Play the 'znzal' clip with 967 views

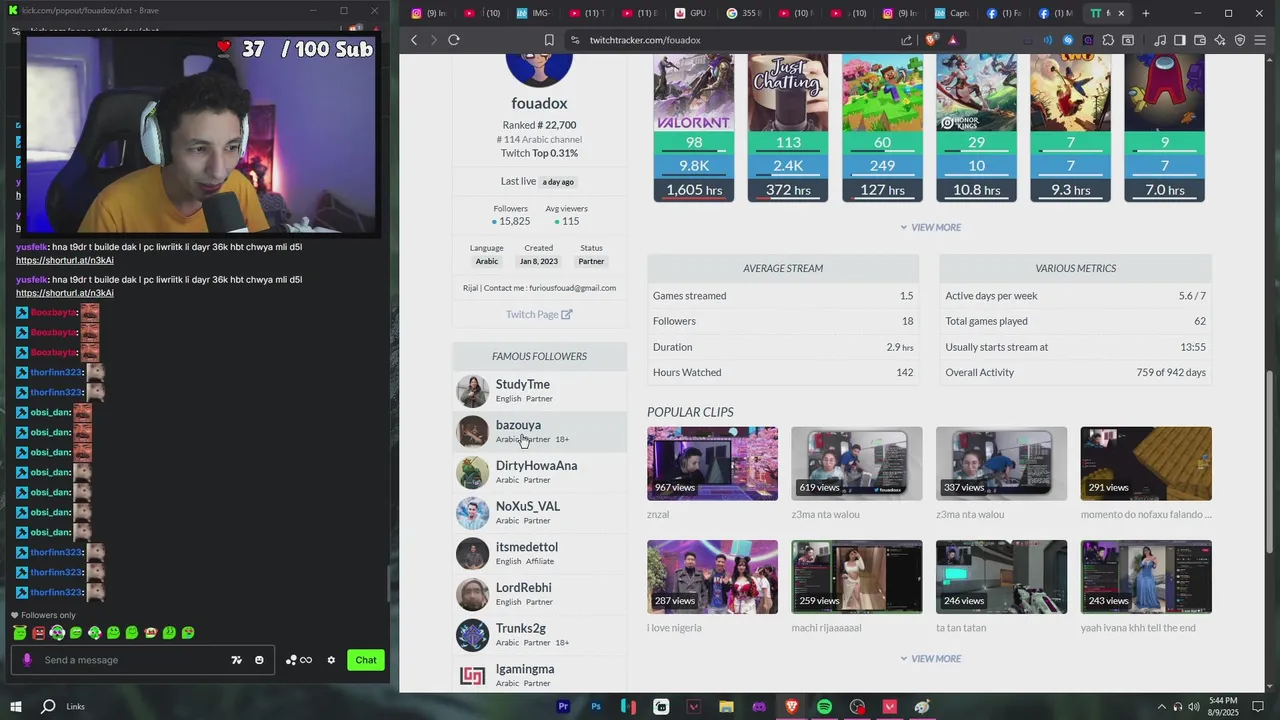pyautogui.click(x=712, y=464)
